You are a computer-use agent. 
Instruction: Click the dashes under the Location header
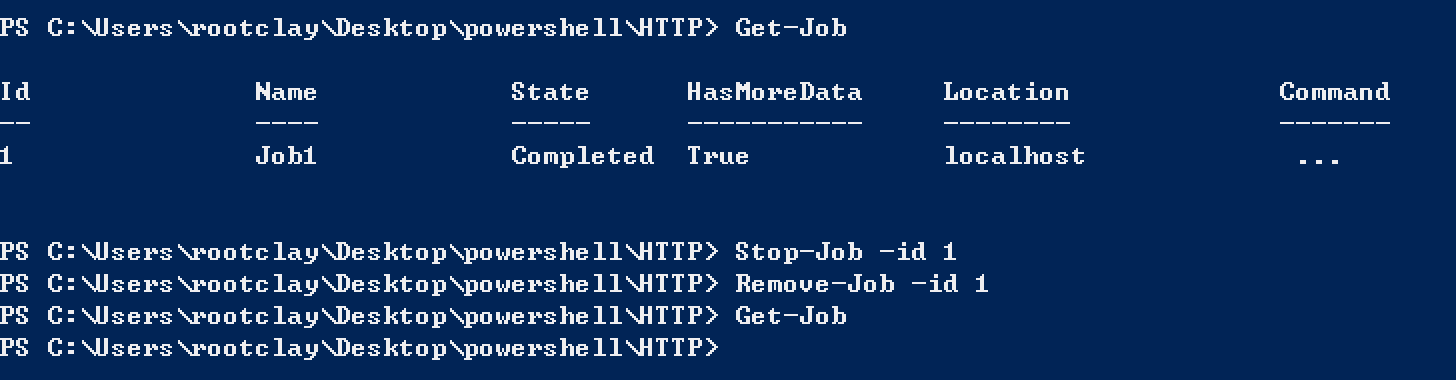[x=1006, y=123]
